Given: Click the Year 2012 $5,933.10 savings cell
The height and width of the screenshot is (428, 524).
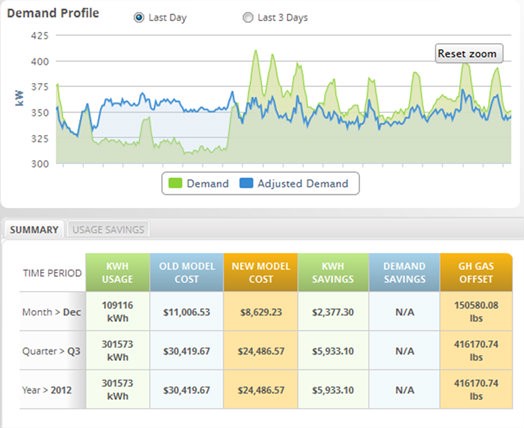Looking at the screenshot, I should [x=333, y=389].
